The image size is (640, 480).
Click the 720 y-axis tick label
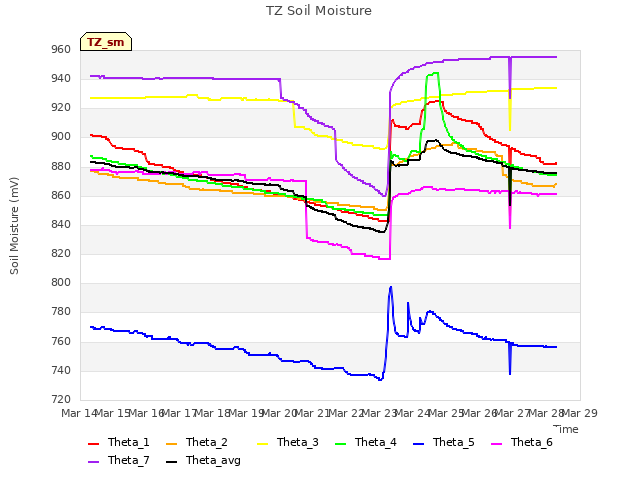click(x=61, y=399)
